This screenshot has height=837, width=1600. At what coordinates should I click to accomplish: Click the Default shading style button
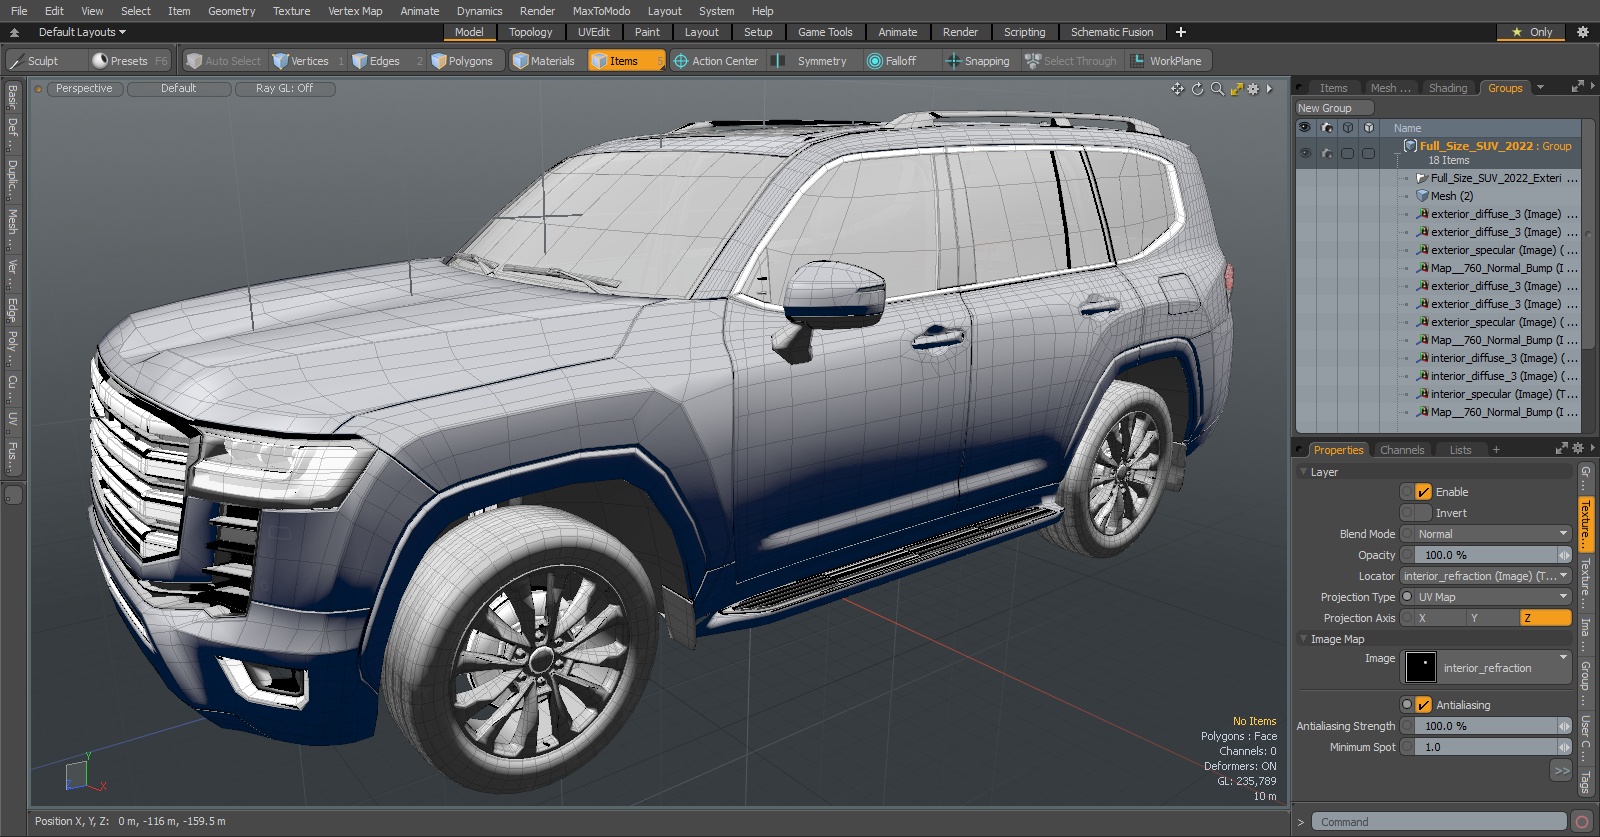(x=178, y=88)
